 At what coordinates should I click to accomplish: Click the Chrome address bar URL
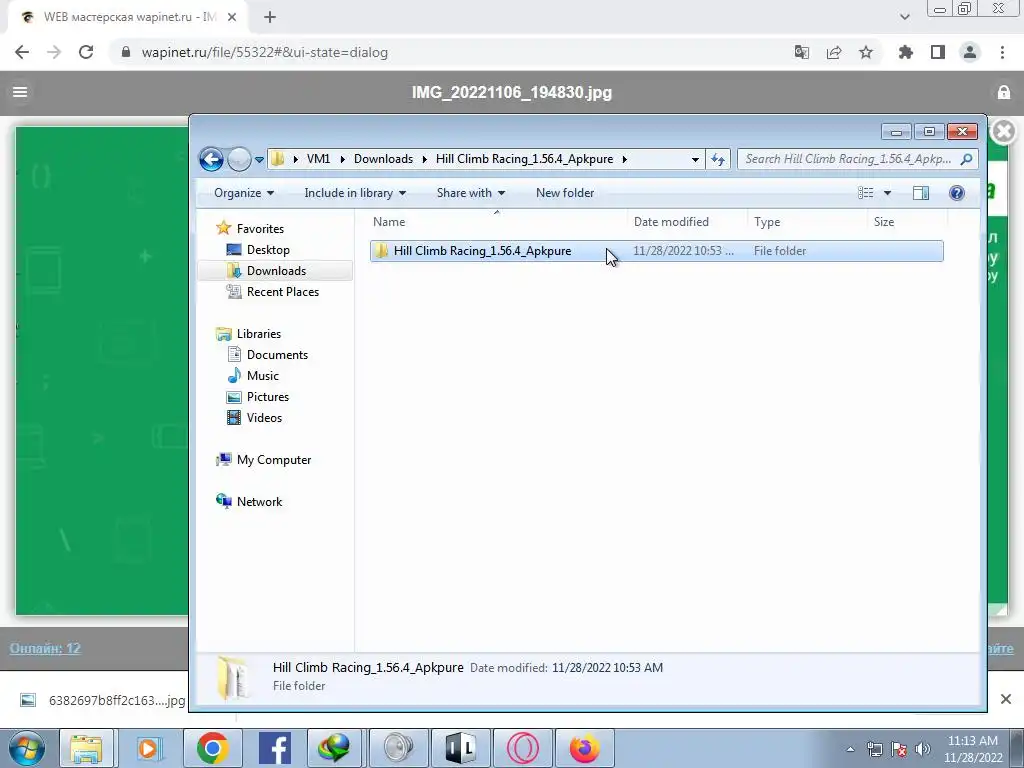(x=264, y=52)
